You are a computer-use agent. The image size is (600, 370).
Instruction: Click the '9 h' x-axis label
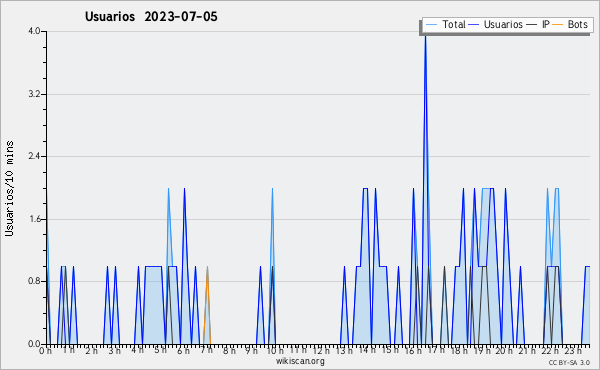(x=251, y=350)
